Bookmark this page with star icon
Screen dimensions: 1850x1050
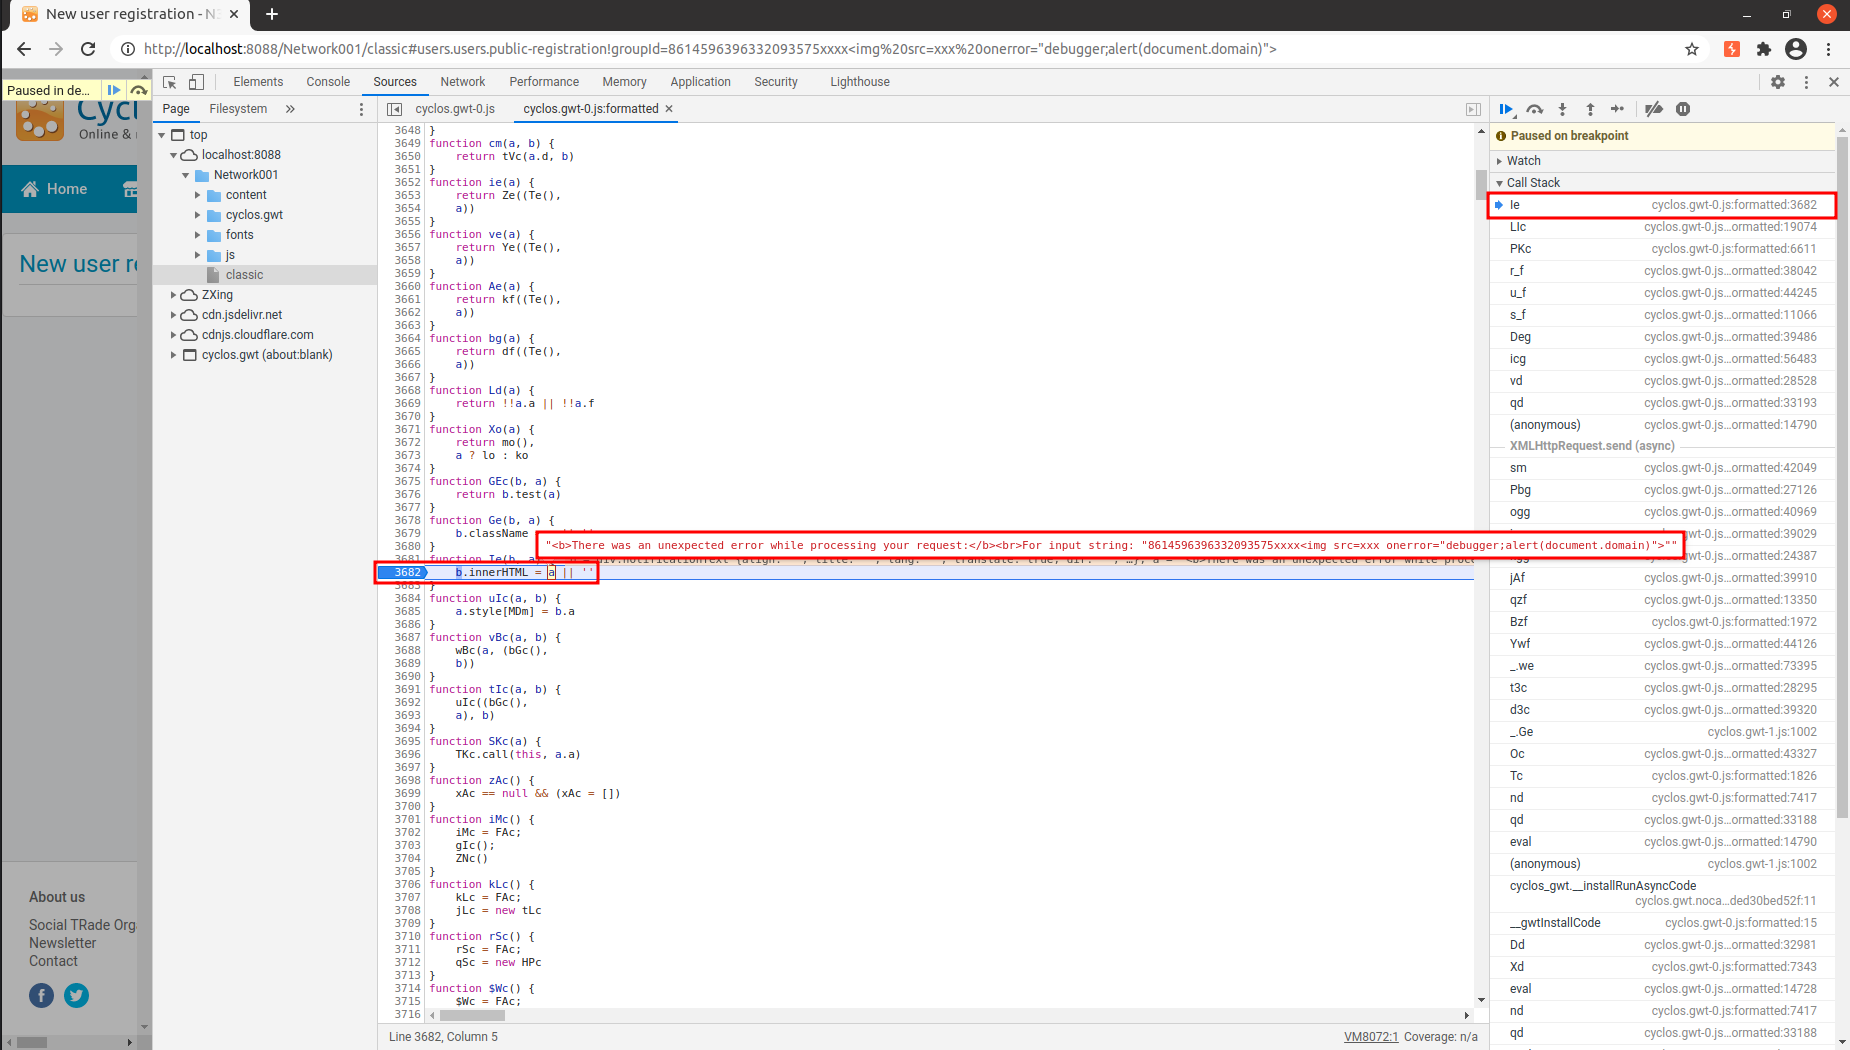click(1692, 49)
